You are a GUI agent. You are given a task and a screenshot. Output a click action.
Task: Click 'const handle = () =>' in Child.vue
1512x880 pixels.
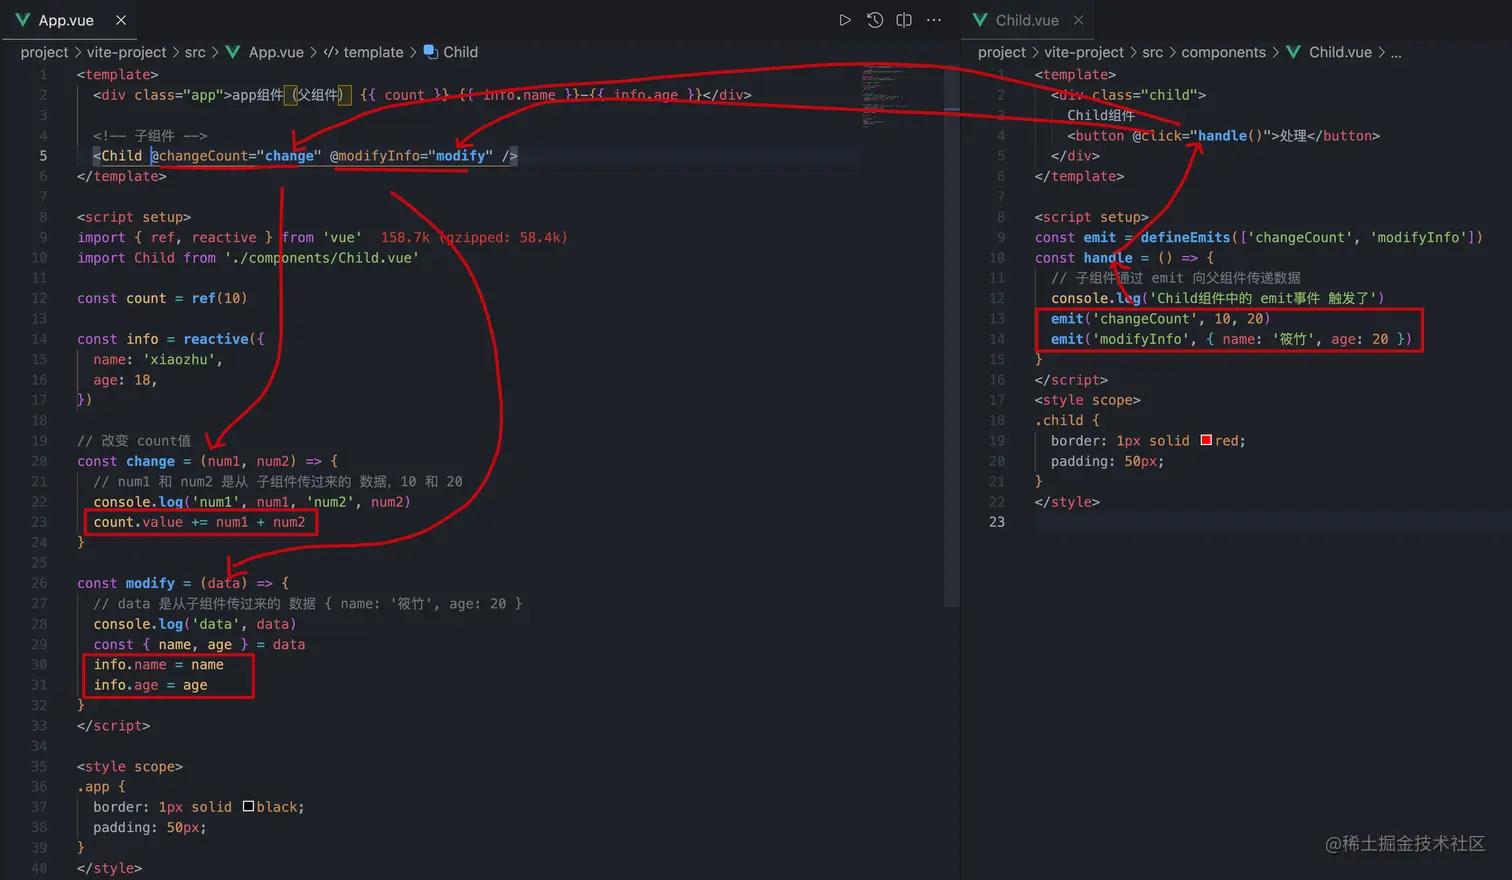point(1124,258)
